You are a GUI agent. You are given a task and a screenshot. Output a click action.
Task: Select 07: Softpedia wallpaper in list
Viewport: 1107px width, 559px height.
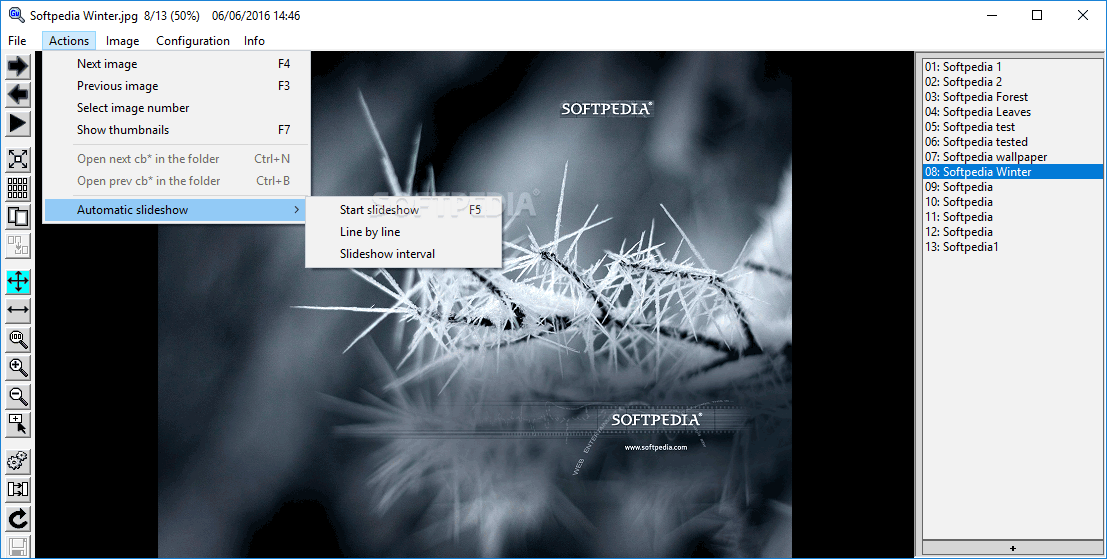[1012, 157]
